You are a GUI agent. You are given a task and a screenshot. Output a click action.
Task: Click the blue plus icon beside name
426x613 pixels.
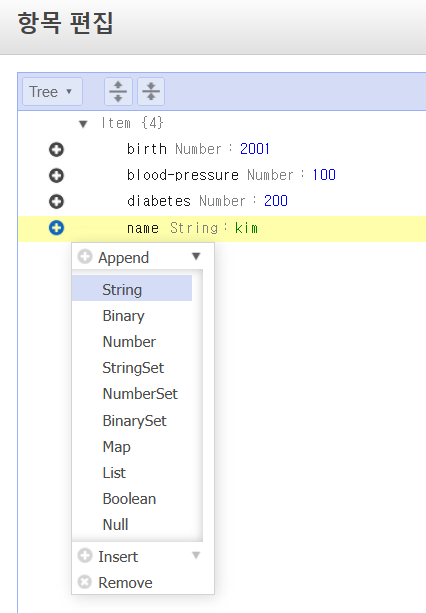[x=56, y=228]
